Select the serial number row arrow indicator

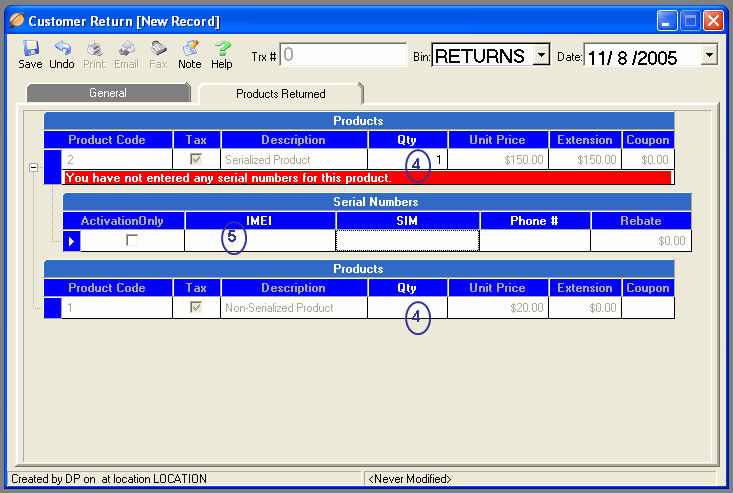pos(72,241)
